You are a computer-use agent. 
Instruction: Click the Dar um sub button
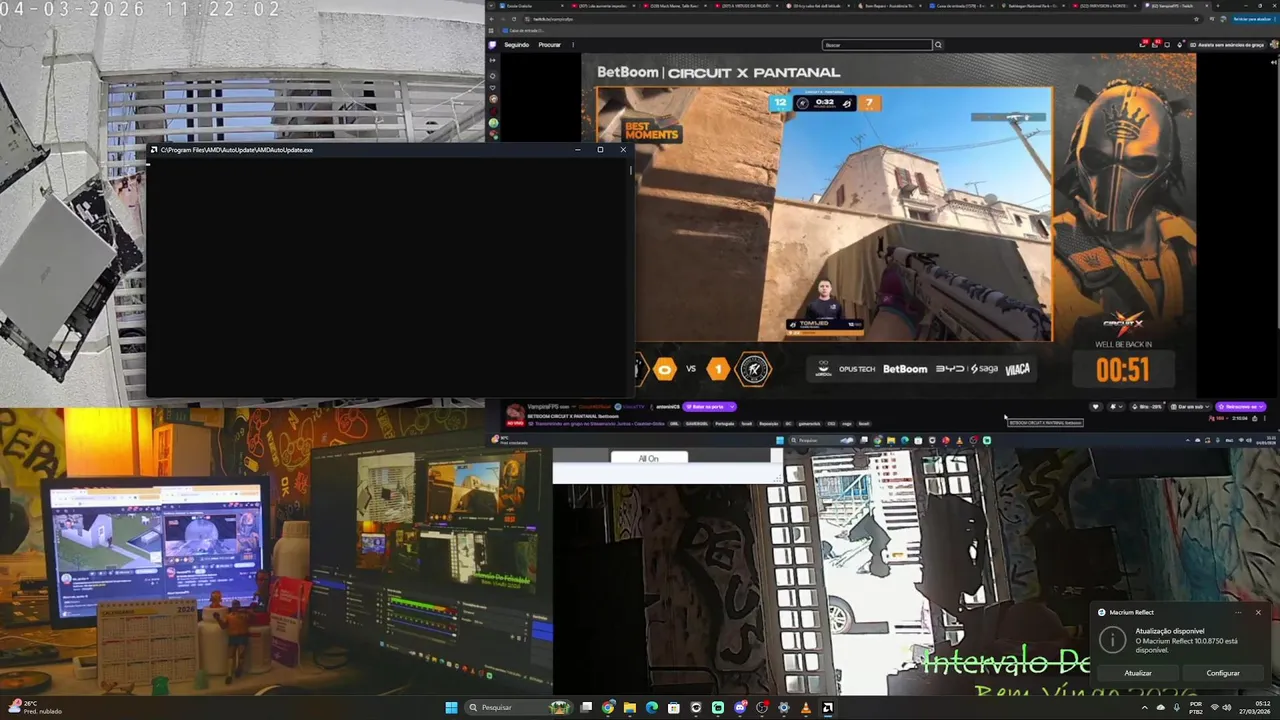[x=1190, y=406]
